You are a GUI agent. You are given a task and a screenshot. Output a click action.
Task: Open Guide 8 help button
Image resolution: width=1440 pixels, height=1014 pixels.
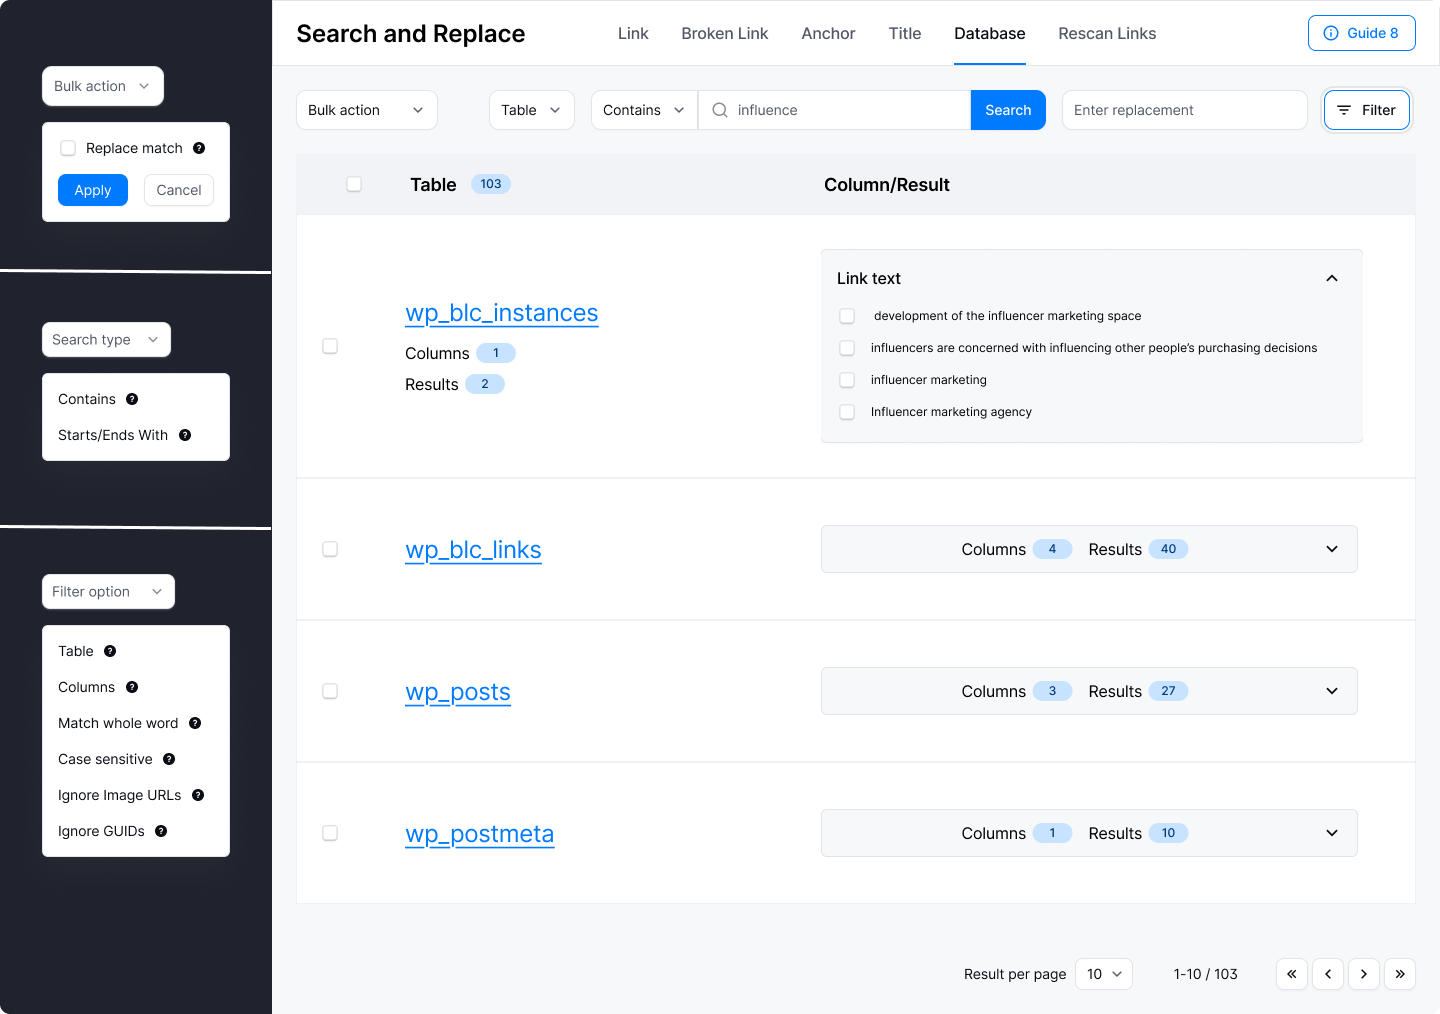coord(1362,33)
